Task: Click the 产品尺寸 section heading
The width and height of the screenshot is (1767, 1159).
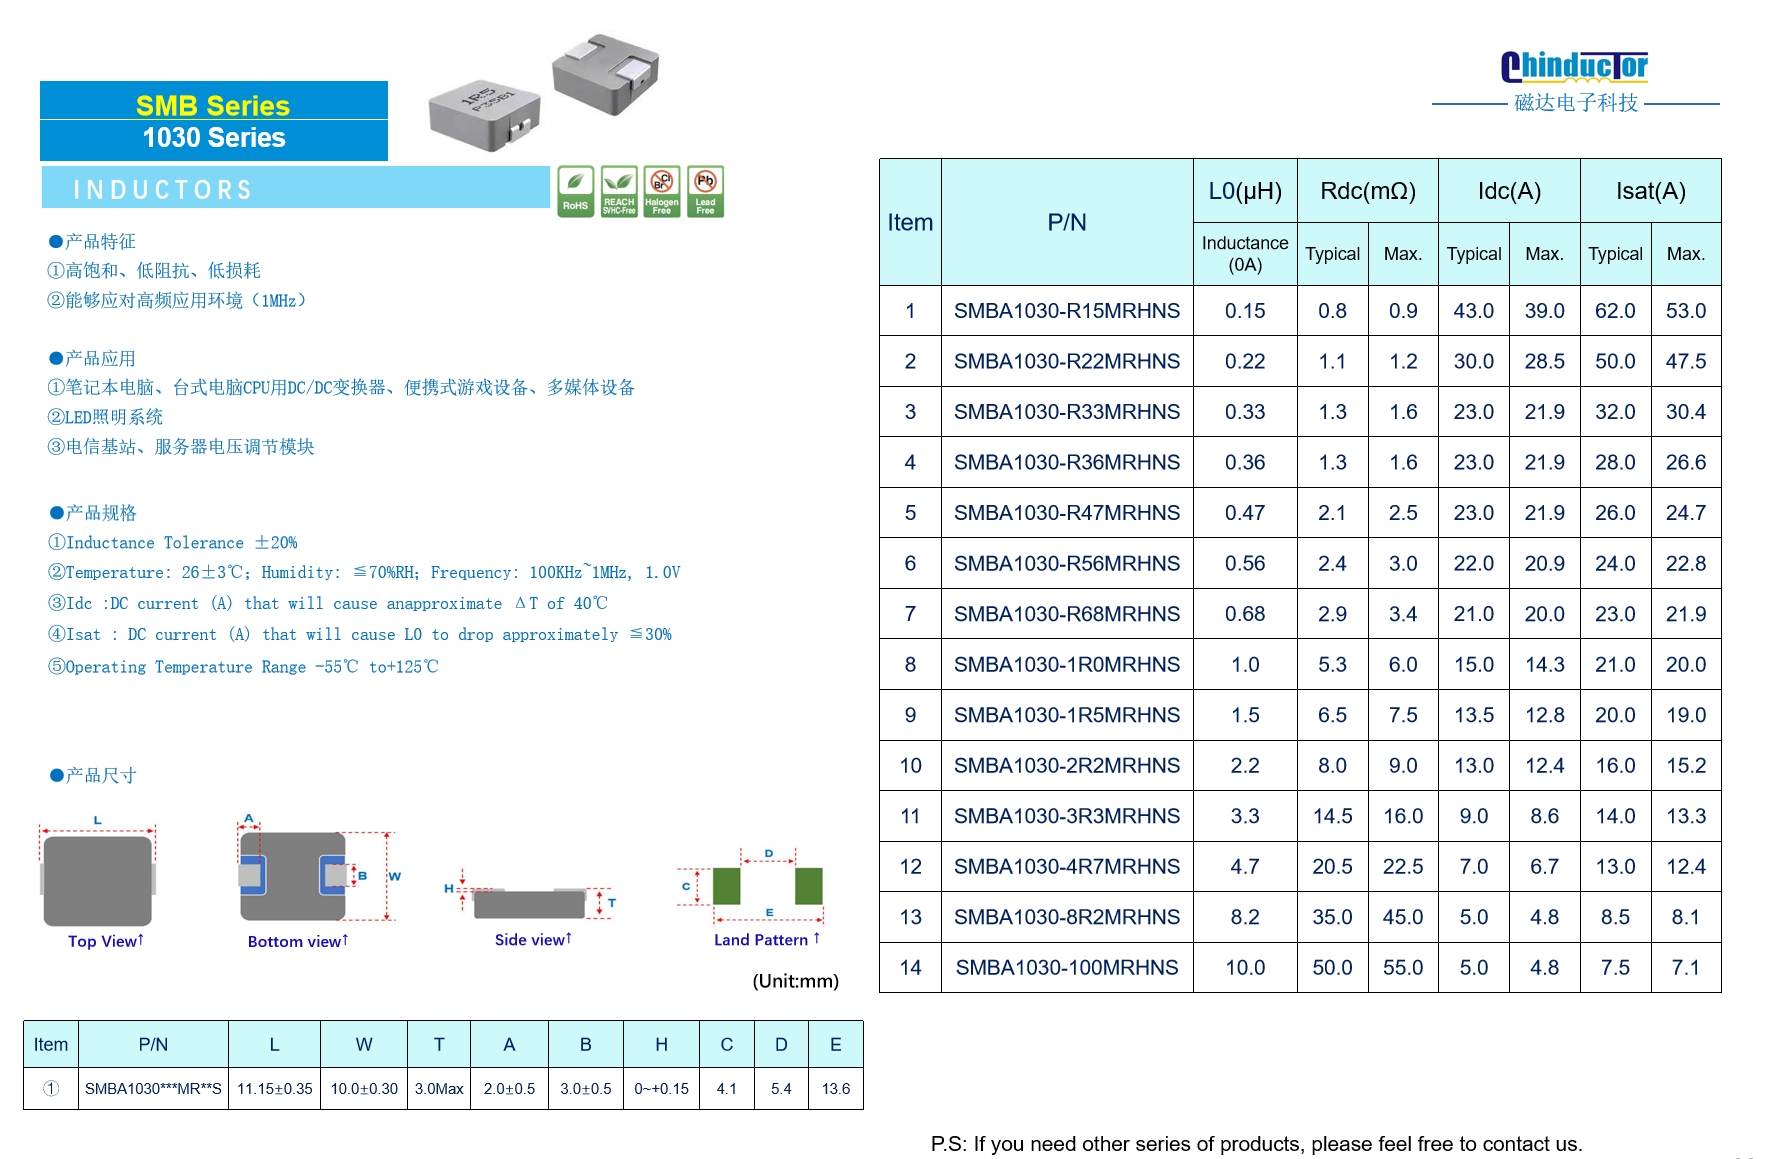Action: [x=92, y=776]
